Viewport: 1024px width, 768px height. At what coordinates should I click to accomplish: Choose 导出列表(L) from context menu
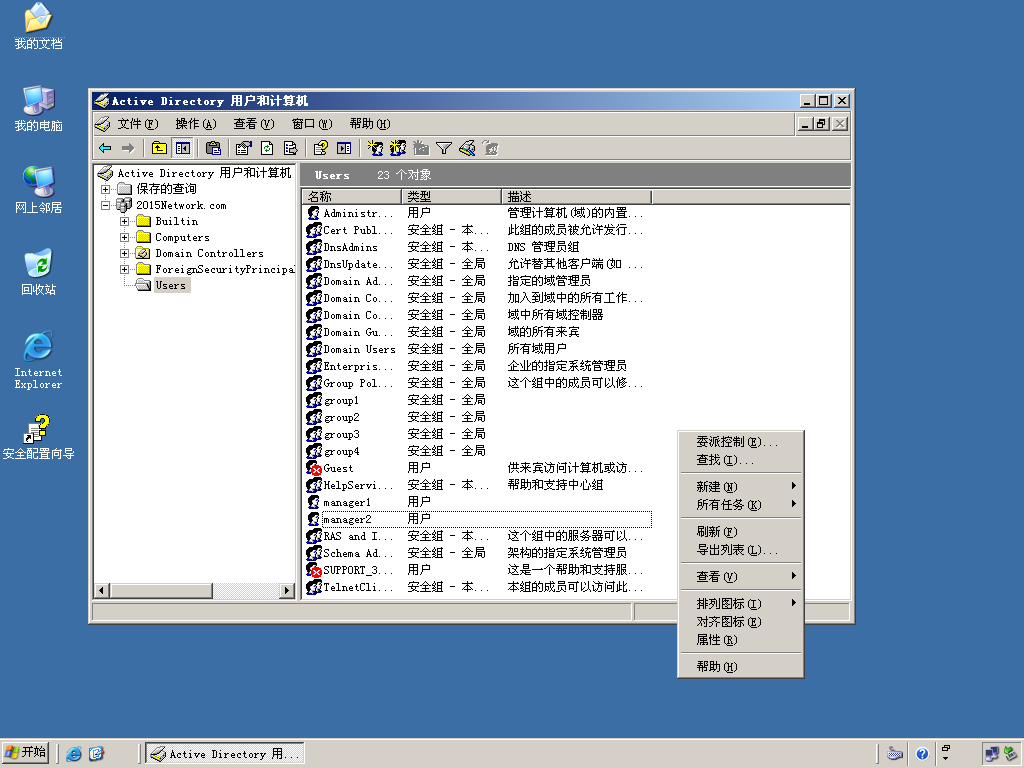click(x=741, y=550)
